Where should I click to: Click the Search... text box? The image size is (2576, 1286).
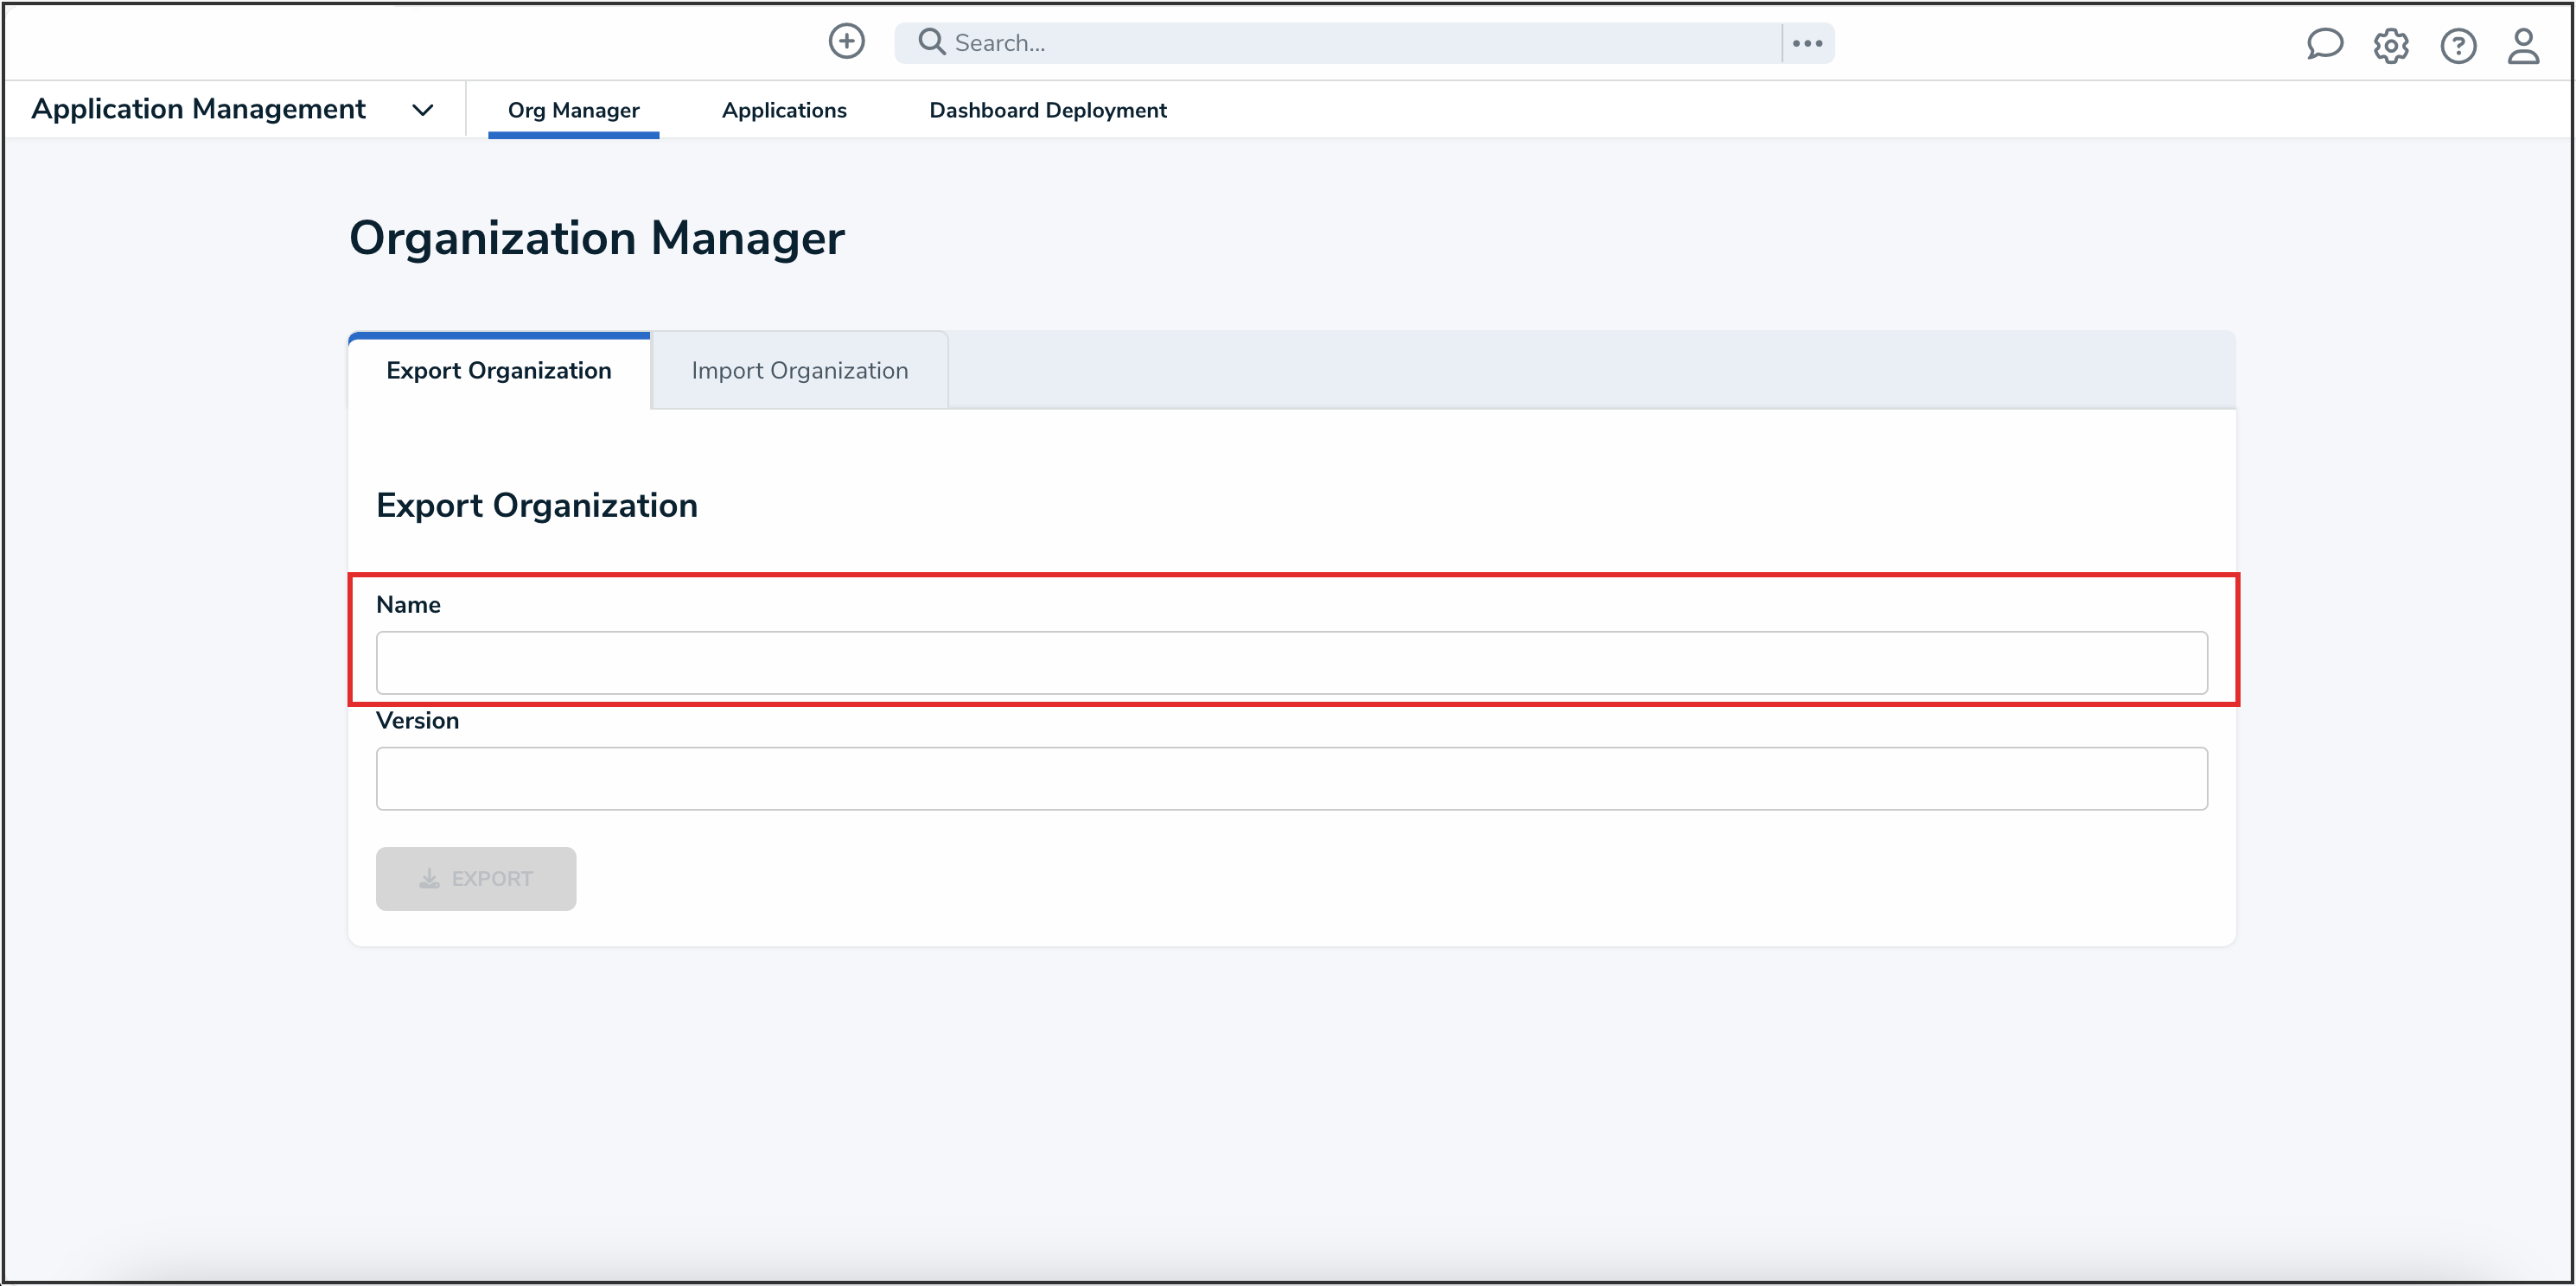pos(1360,43)
